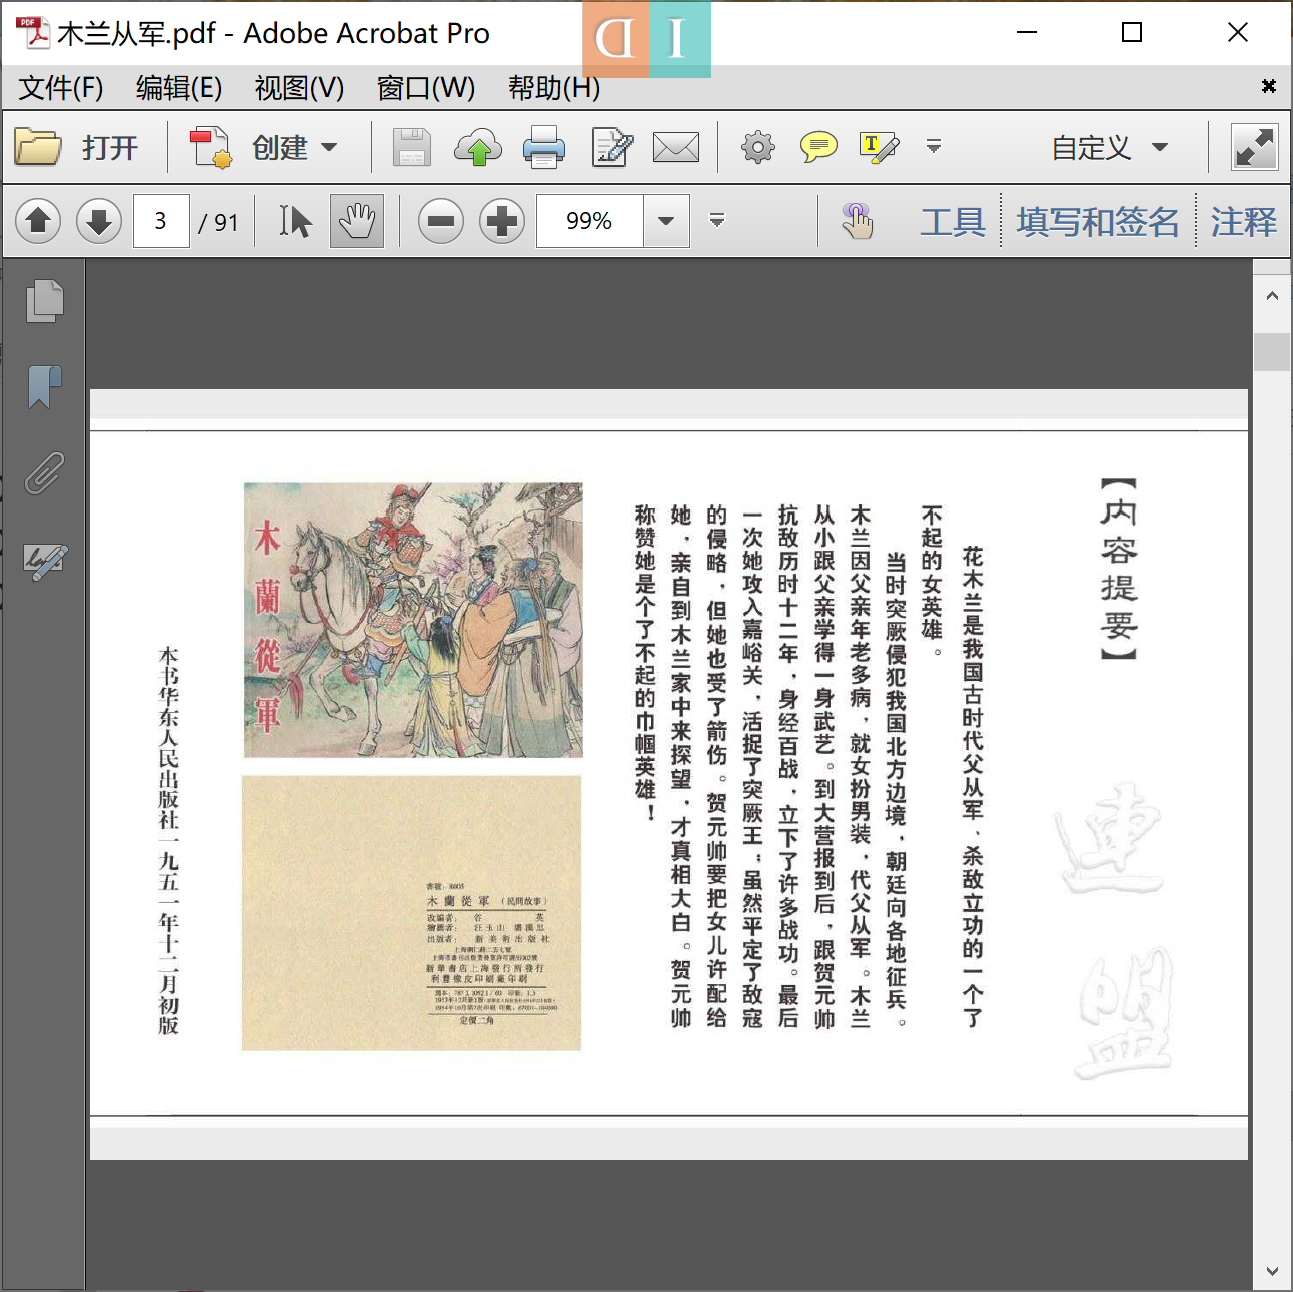Expand quick tools toolbar options arrow

coord(934,147)
